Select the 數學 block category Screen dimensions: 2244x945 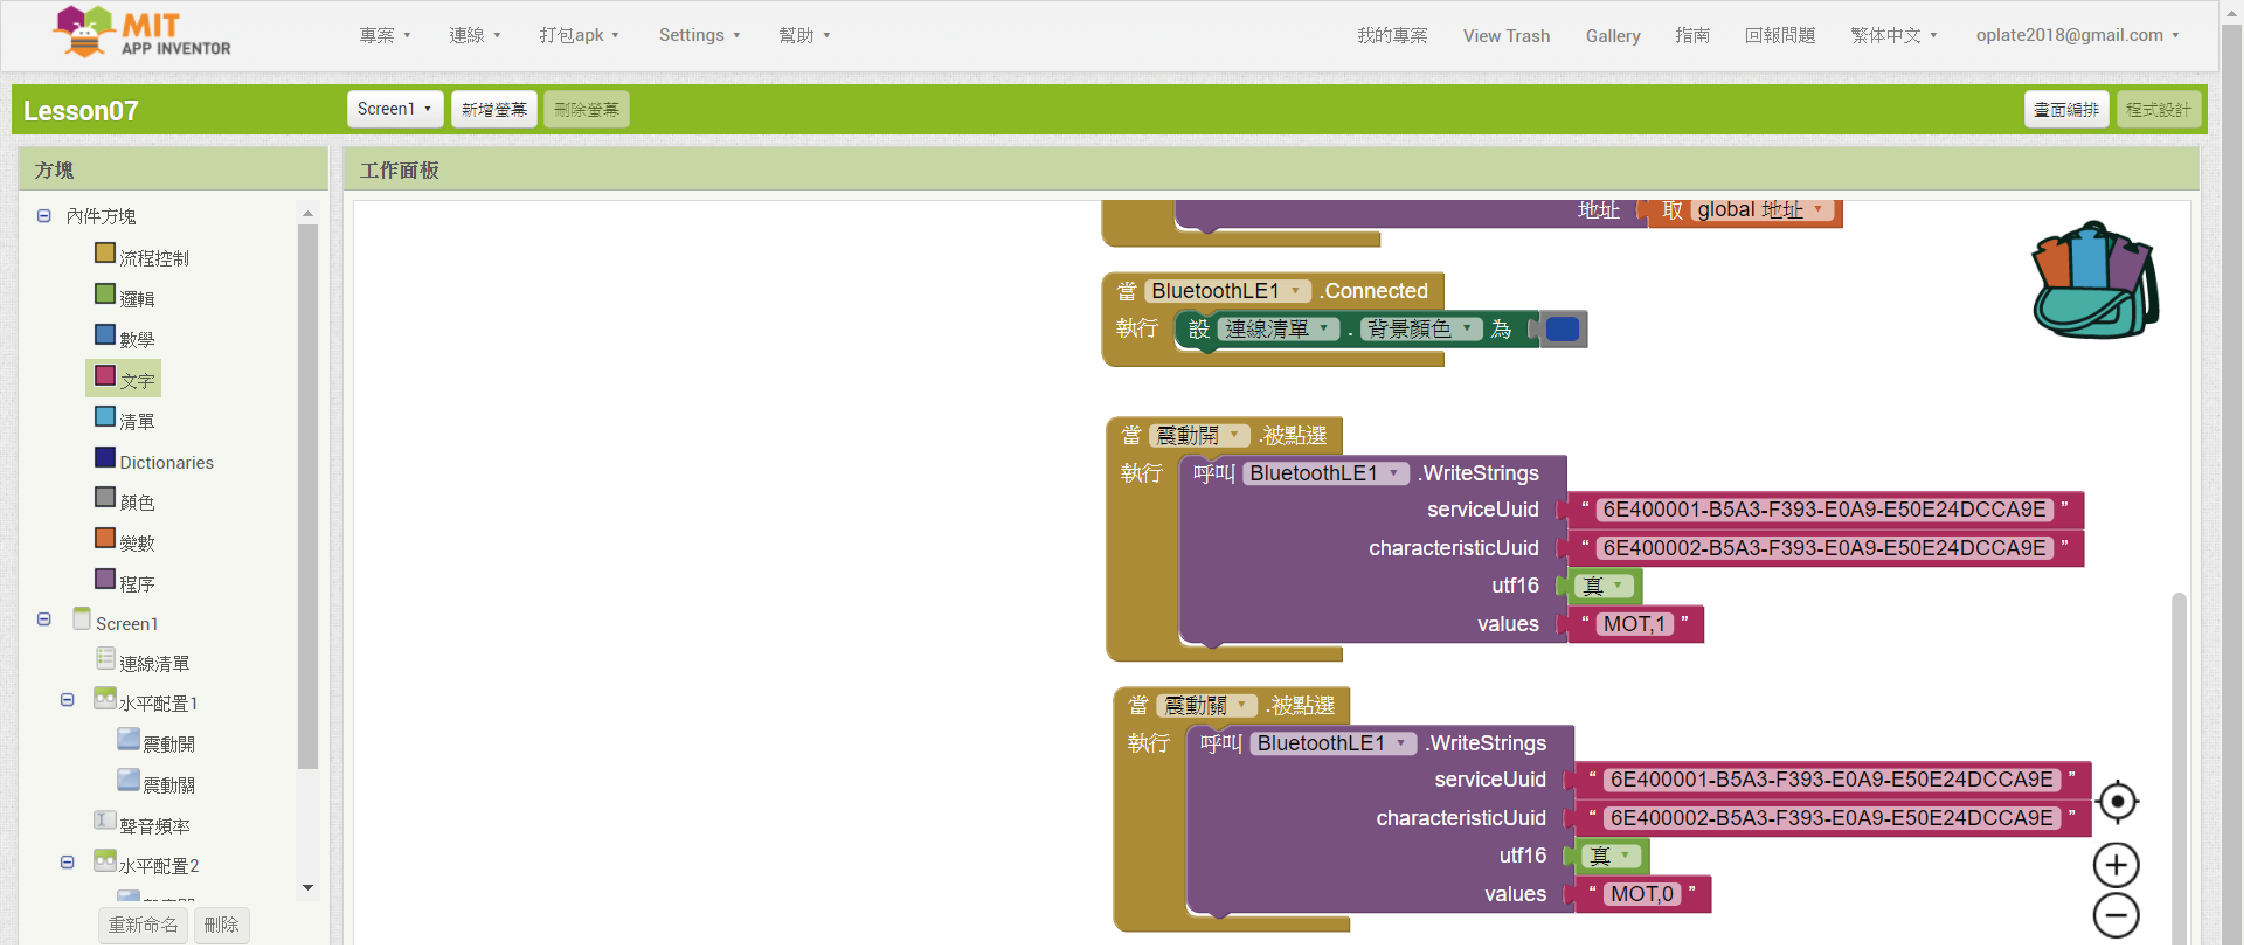[x=137, y=339]
